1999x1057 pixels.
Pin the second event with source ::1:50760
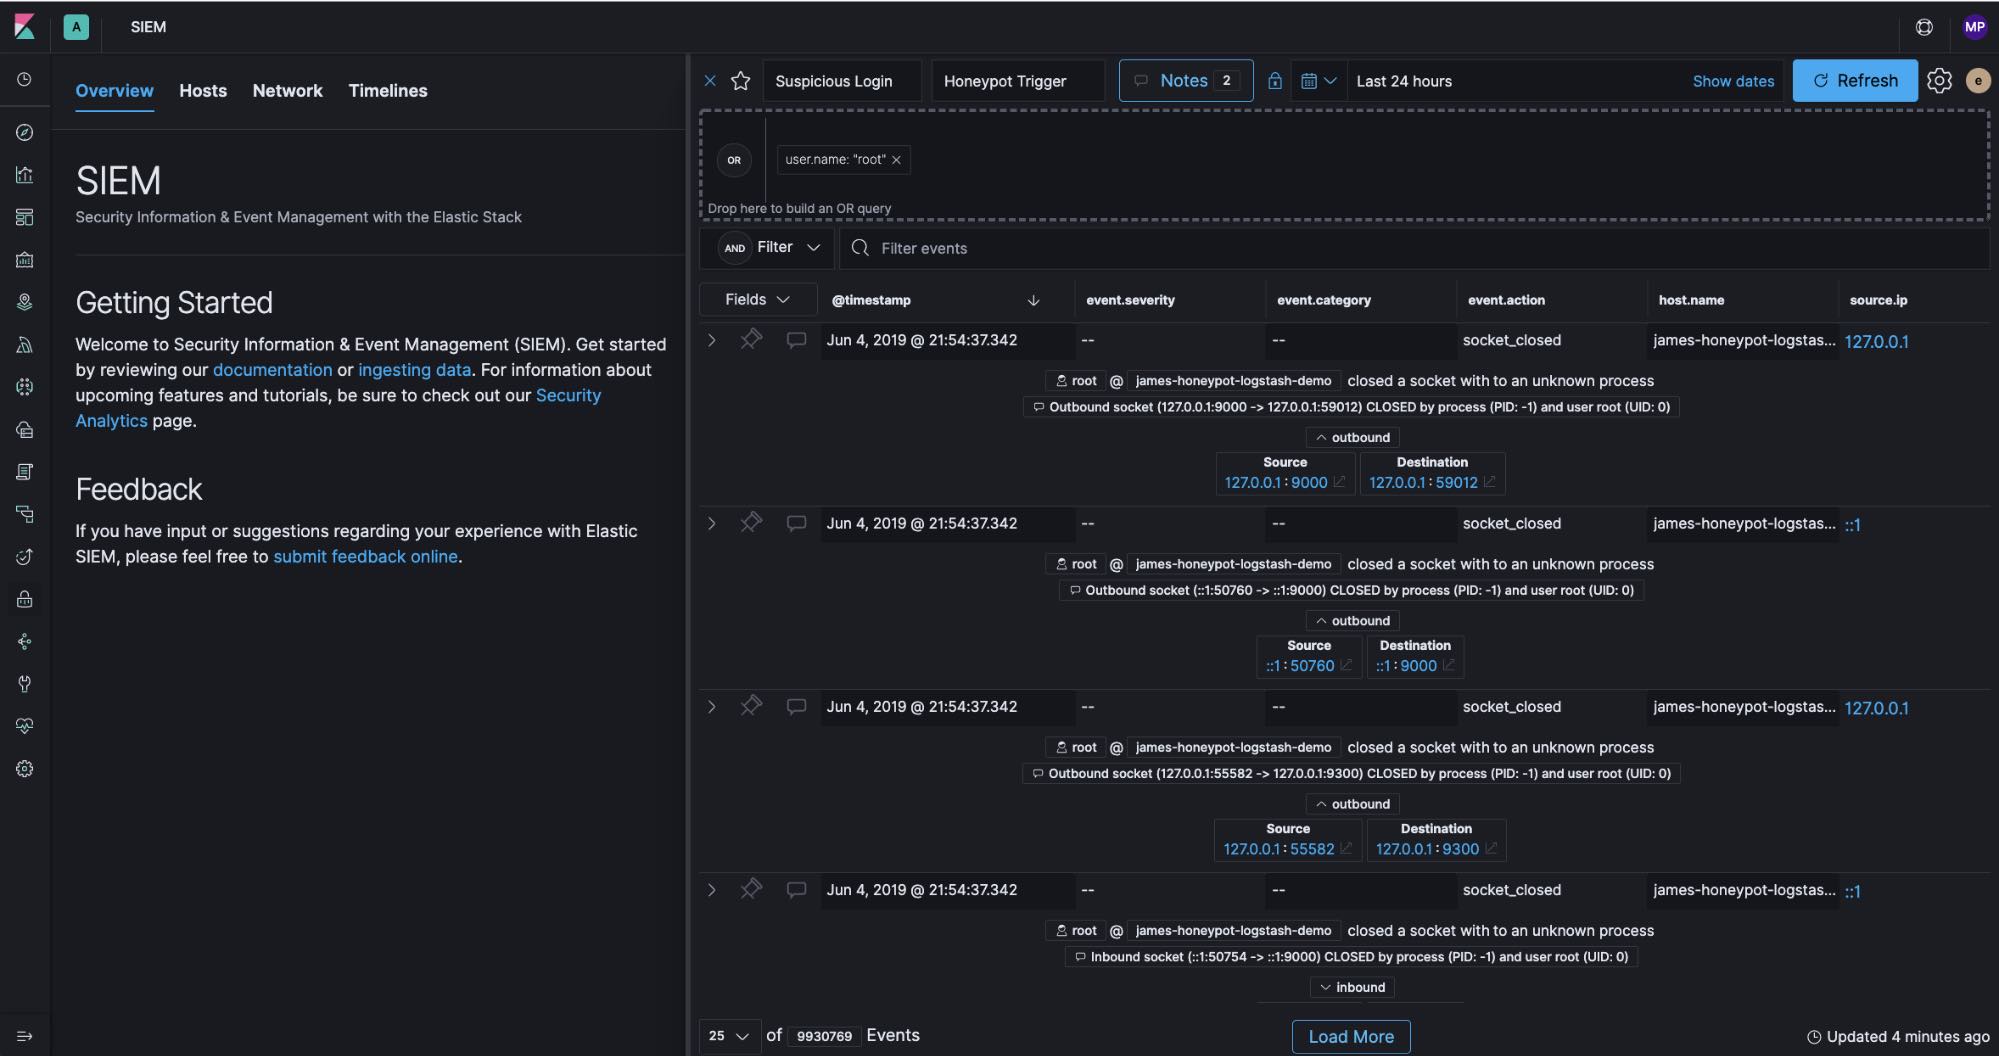coord(751,523)
